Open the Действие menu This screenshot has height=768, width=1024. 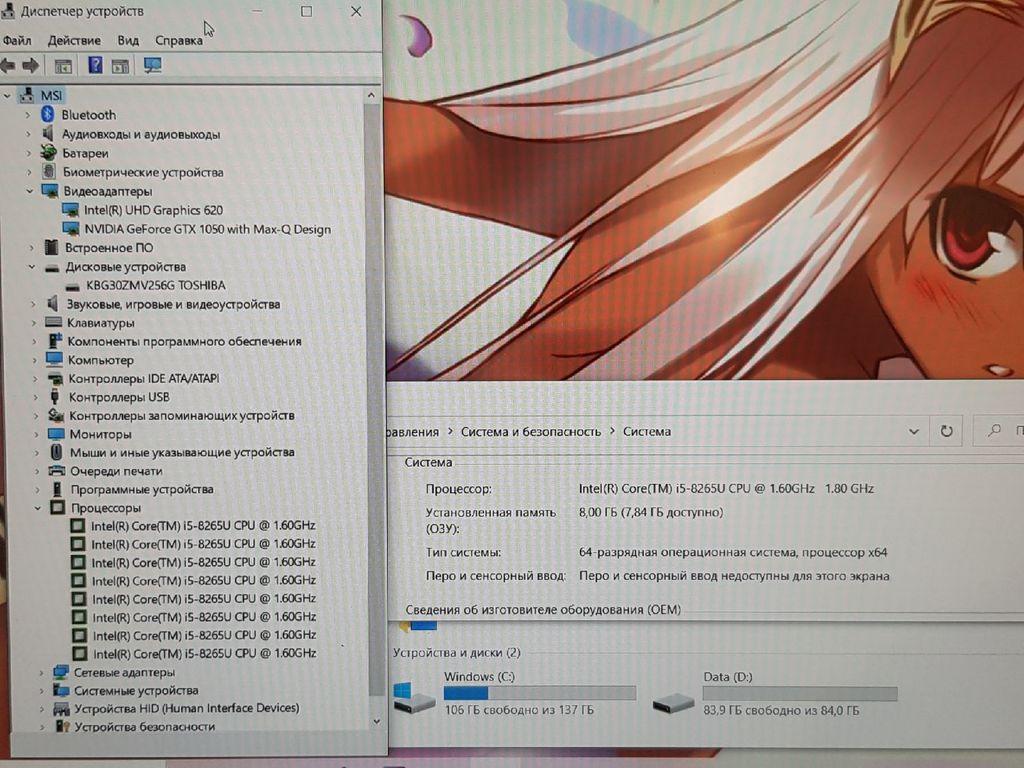(x=74, y=41)
